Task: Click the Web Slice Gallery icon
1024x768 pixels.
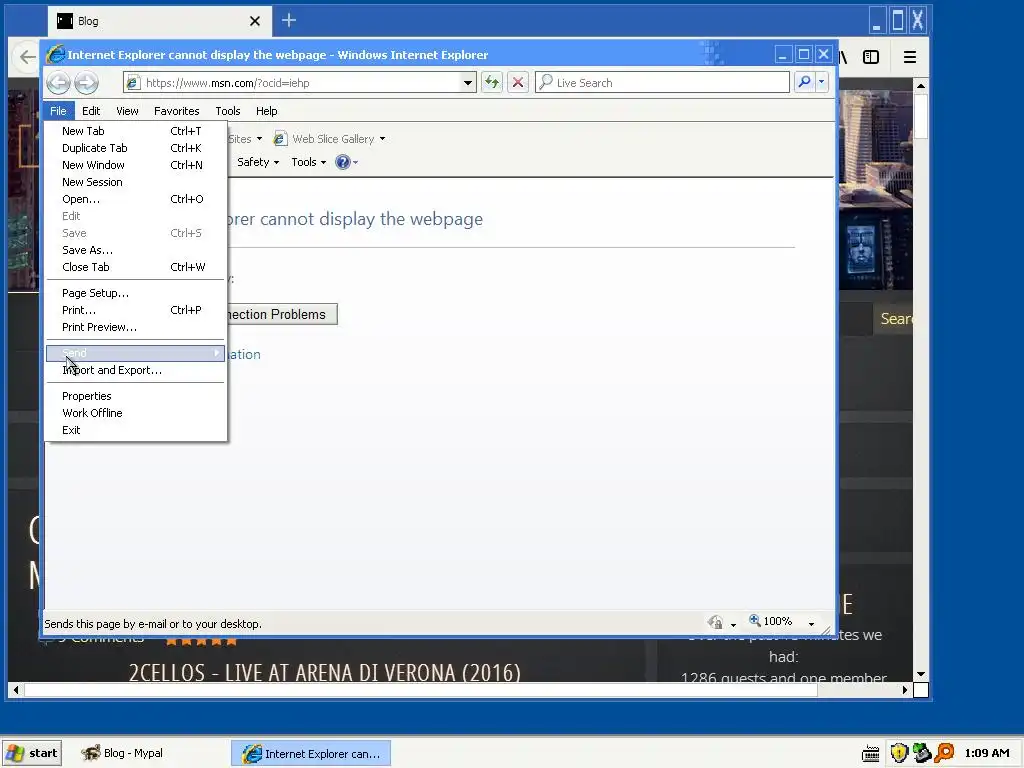Action: pyautogui.click(x=280, y=138)
